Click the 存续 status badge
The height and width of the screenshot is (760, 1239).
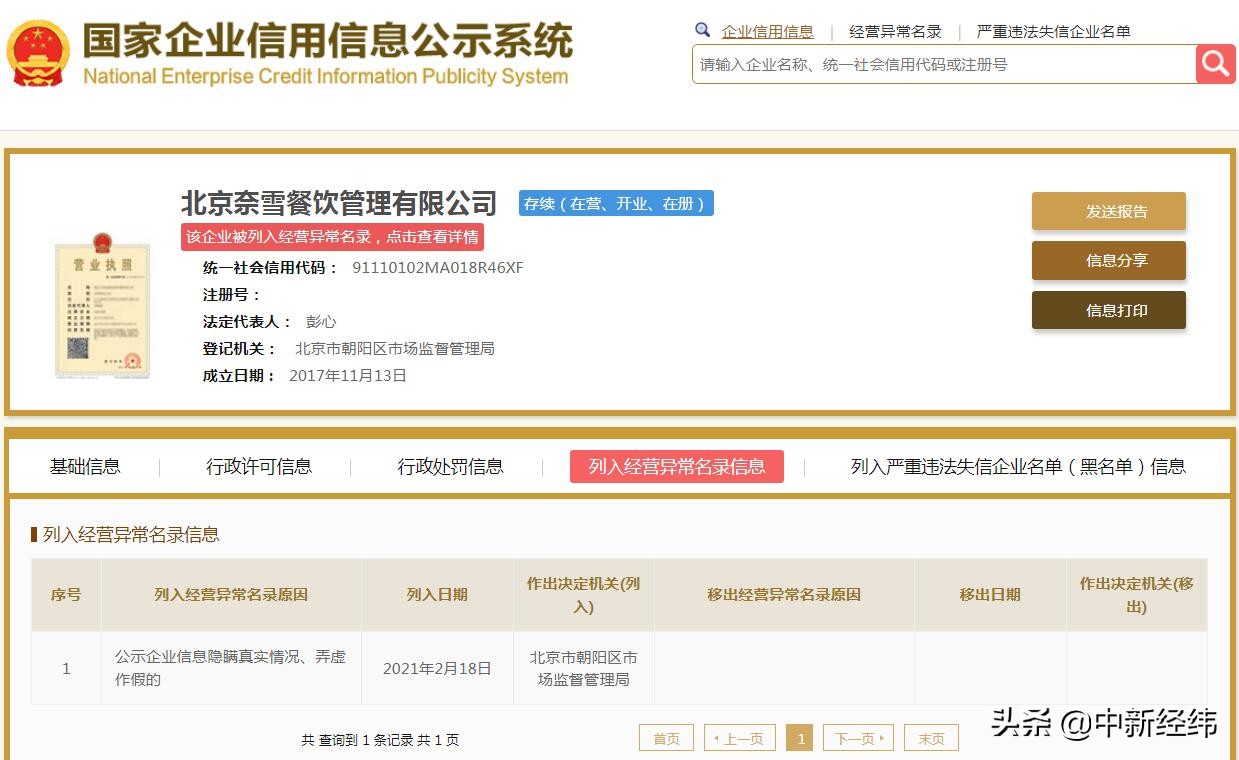point(616,203)
